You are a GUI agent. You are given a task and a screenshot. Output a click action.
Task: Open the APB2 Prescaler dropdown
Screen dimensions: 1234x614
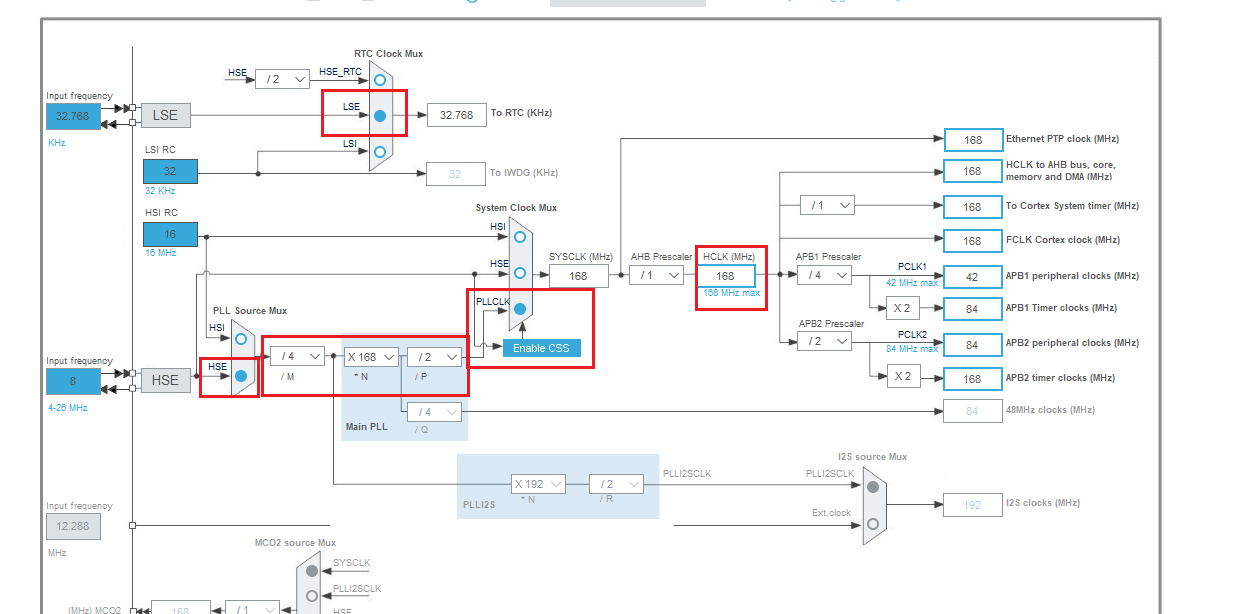[823, 340]
